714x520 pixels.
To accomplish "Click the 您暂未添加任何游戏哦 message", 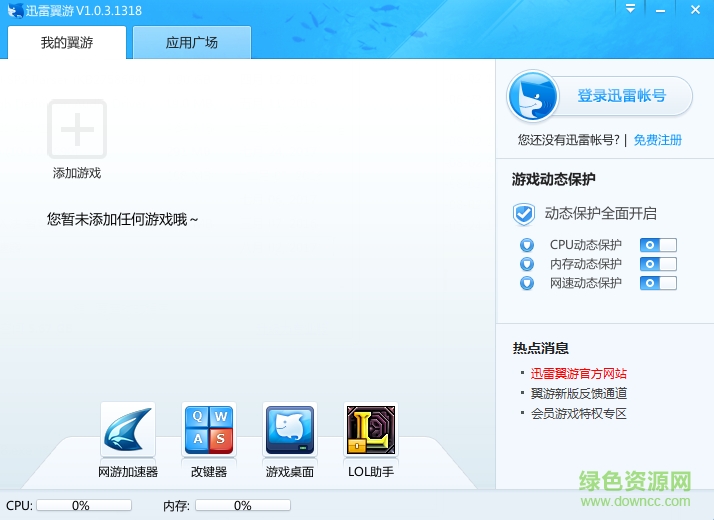I will [122, 219].
